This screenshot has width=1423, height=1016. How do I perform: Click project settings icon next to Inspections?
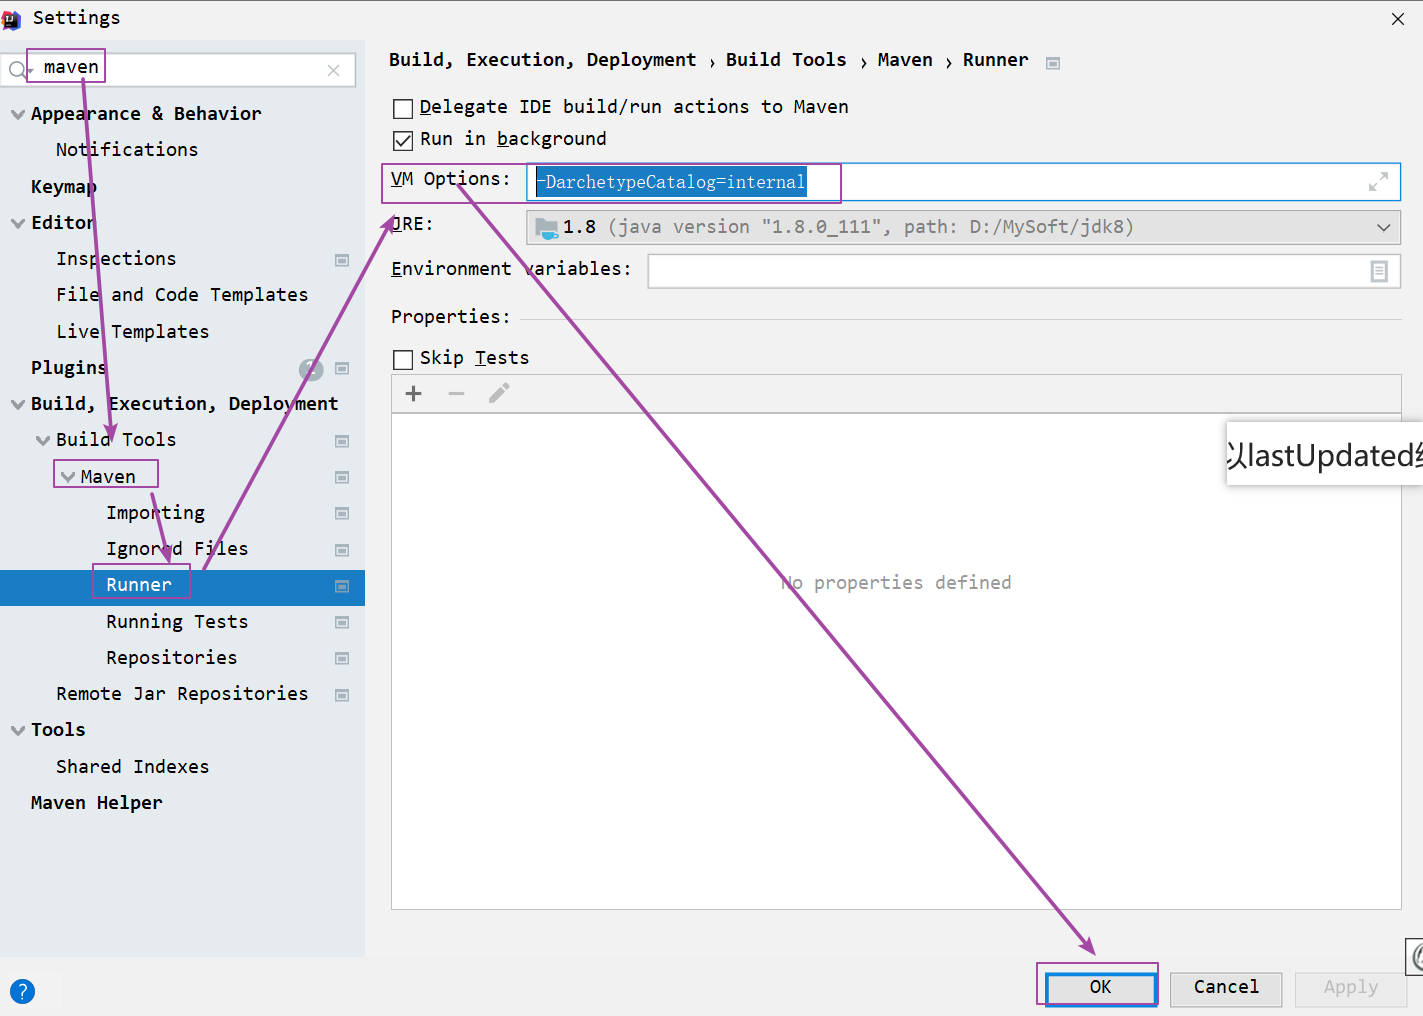pyautogui.click(x=342, y=260)
